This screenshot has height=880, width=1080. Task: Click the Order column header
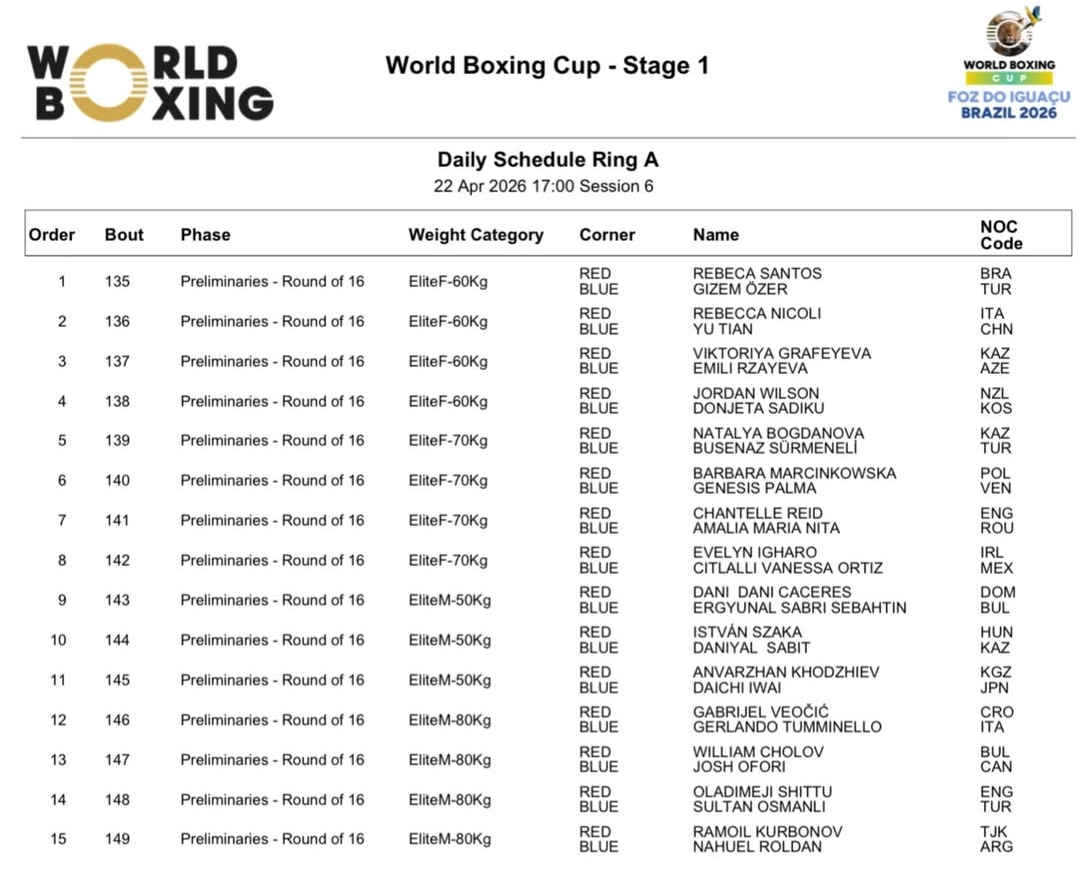pyautogui.click(x=52, y=235)
